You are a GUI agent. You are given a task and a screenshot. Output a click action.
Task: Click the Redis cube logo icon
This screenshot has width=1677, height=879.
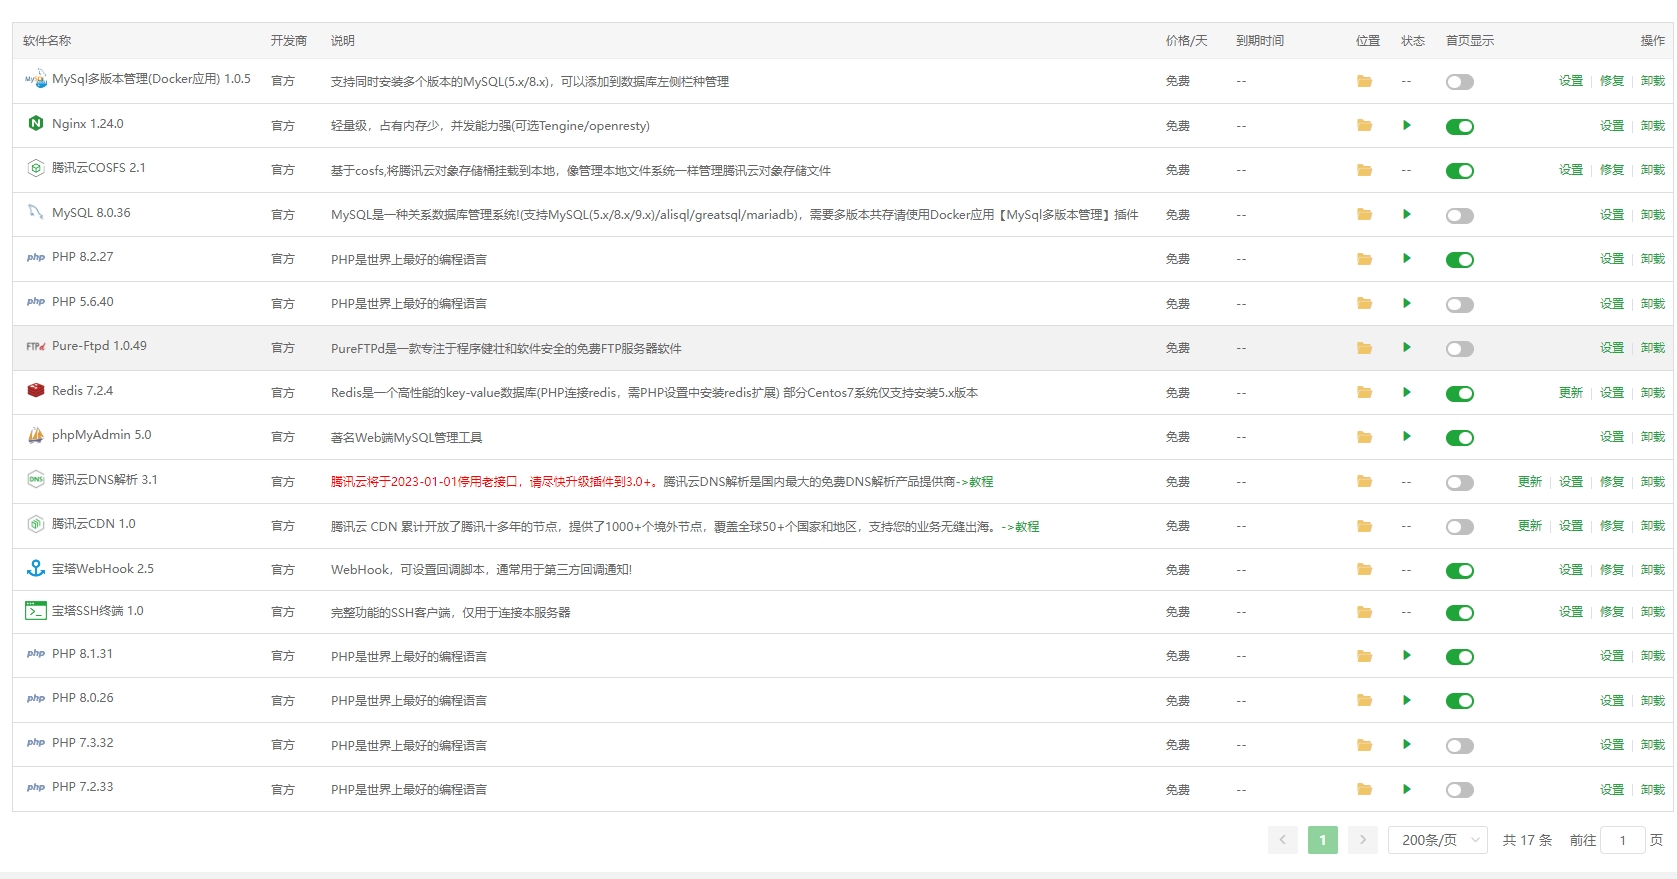click(x=36, y=390)
